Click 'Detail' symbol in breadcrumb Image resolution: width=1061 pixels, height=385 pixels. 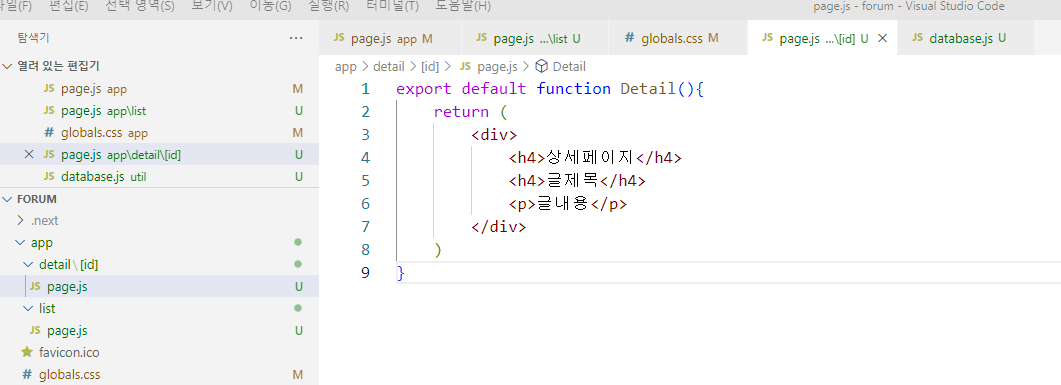(x=569, y=66)
